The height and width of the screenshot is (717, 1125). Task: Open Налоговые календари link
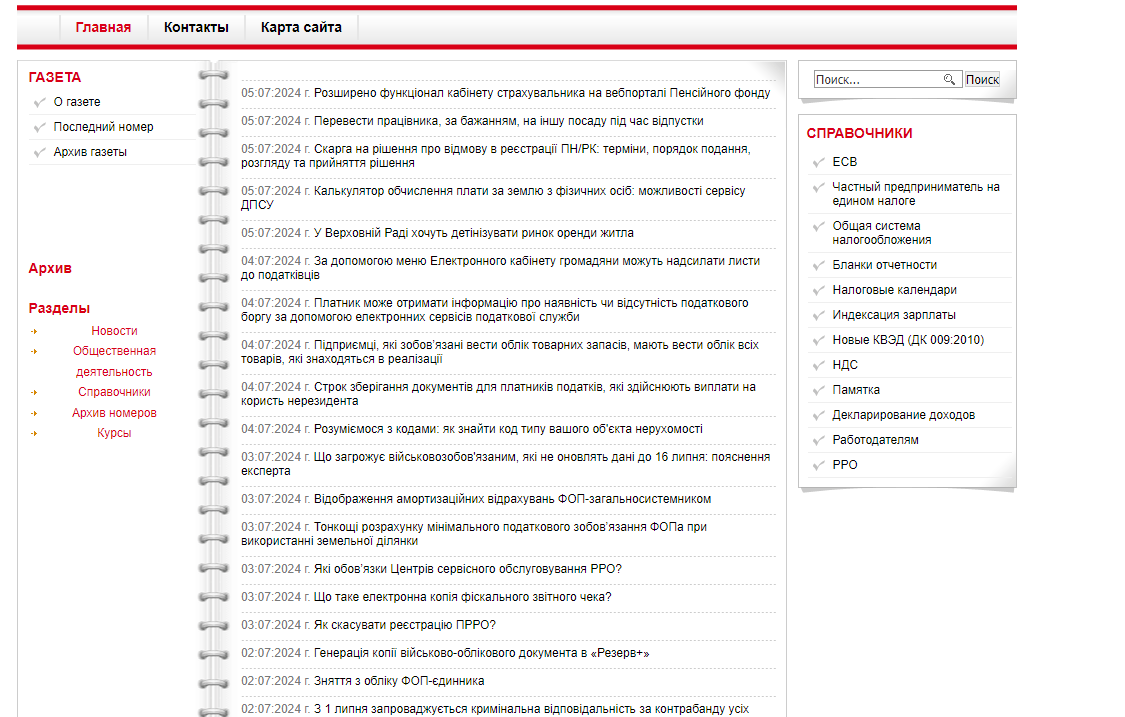(894, 290)
